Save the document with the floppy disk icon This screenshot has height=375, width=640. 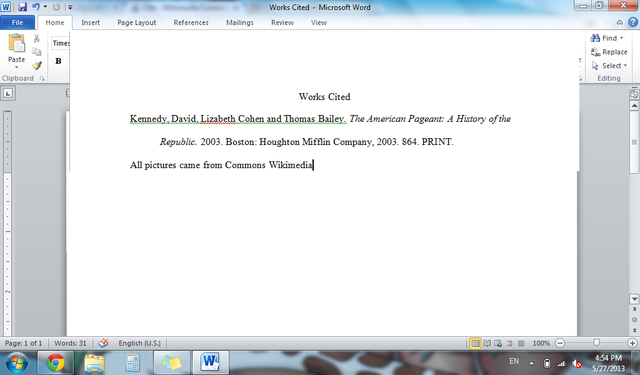(x=22, y=7)
